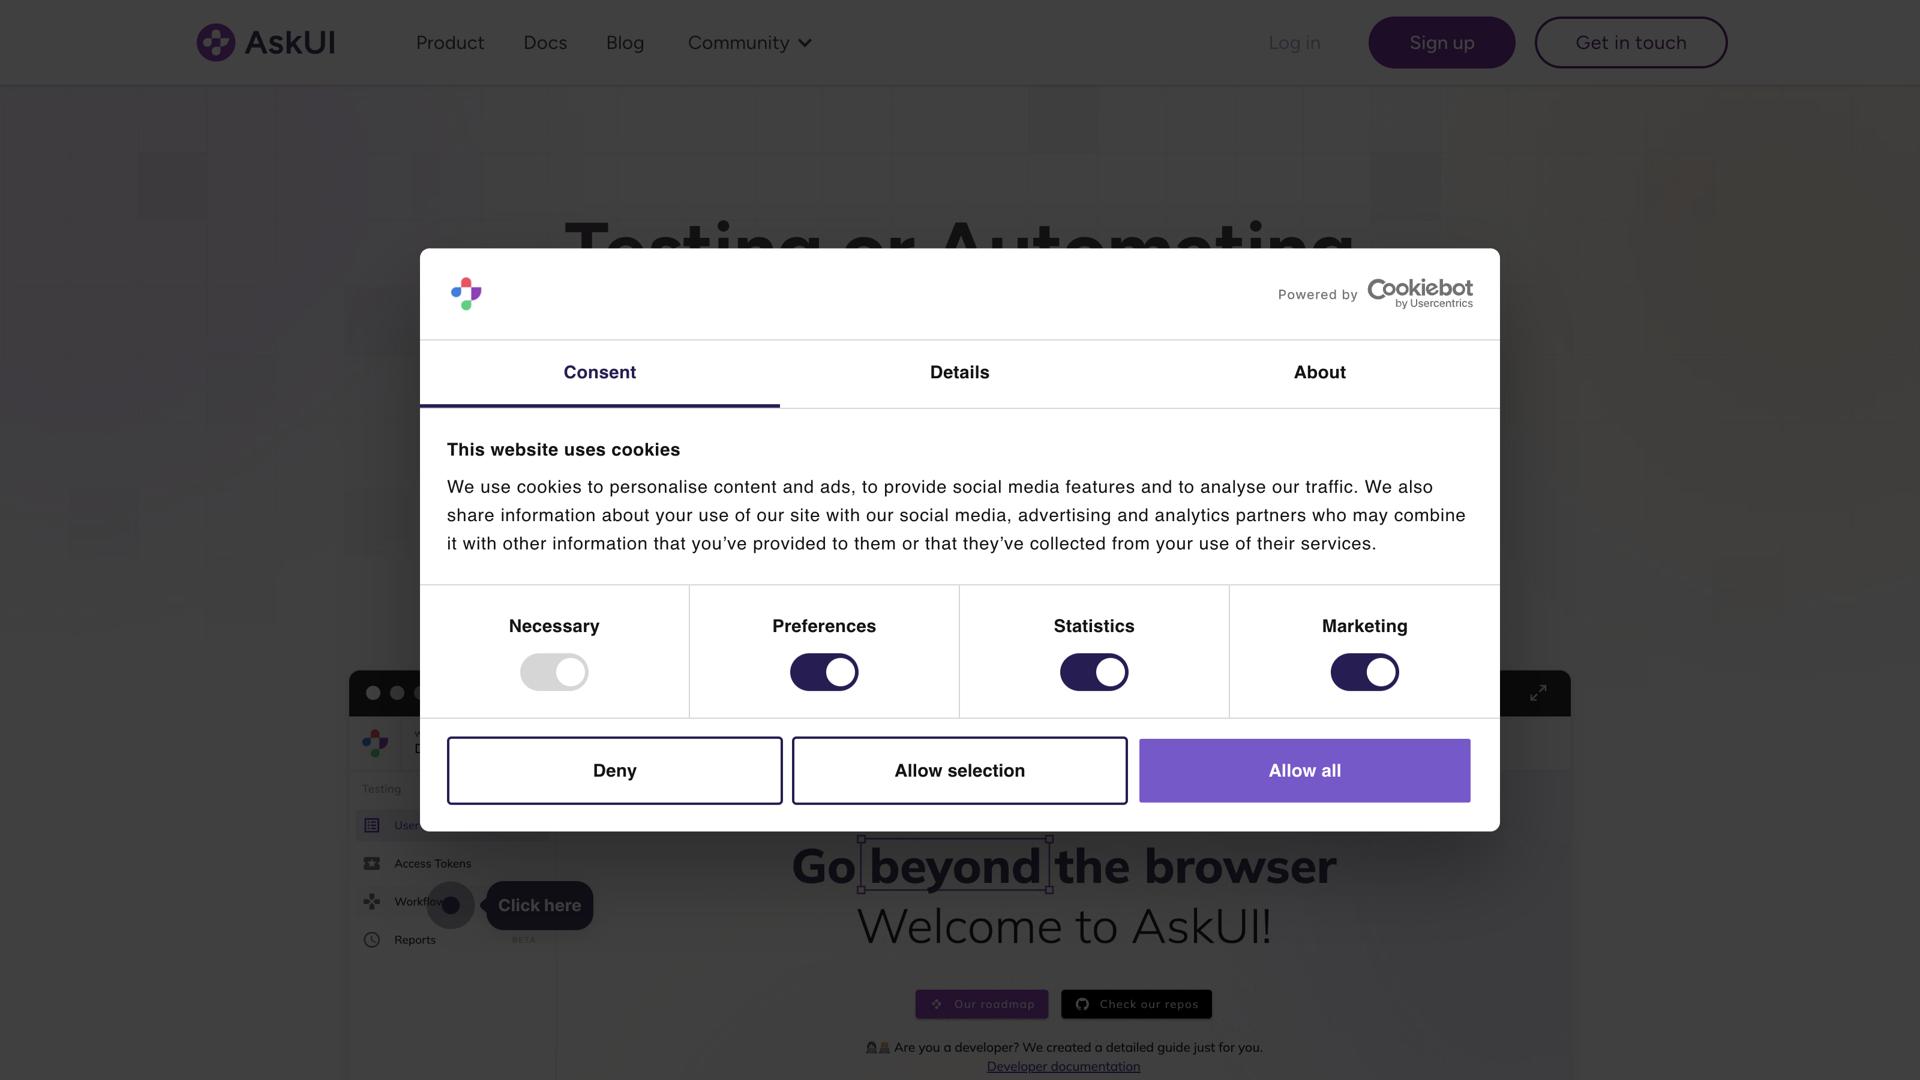1920x1080 pixels.
Task: Click the Cookiebot by Usercentrics logo
Action: pos(1419,293)
